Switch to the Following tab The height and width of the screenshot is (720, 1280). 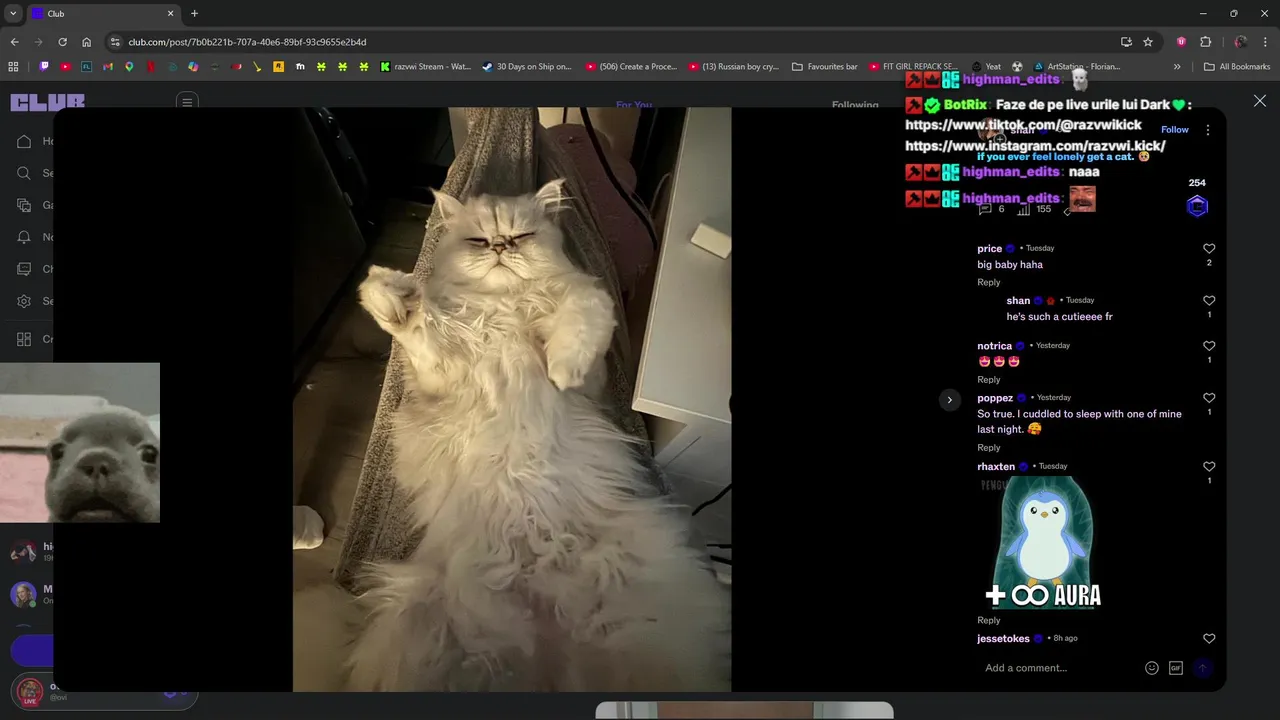(x=855, y=104)
